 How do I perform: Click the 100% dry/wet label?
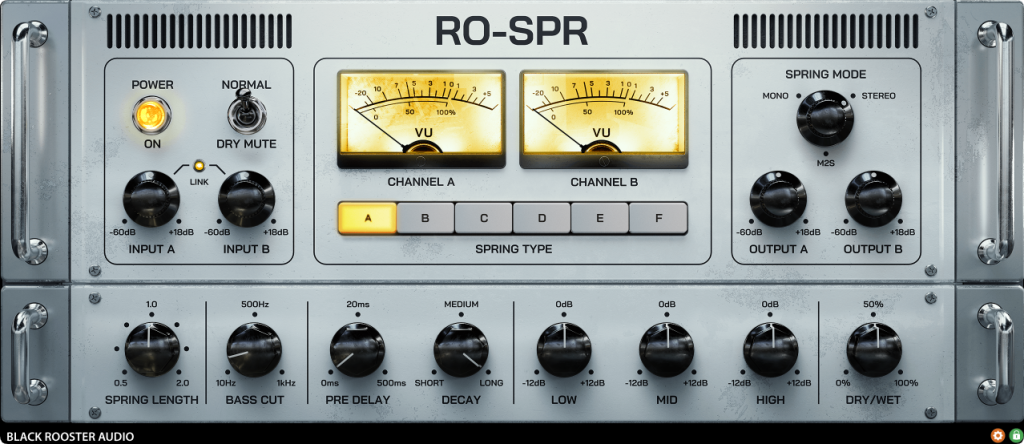pos(905,383)
